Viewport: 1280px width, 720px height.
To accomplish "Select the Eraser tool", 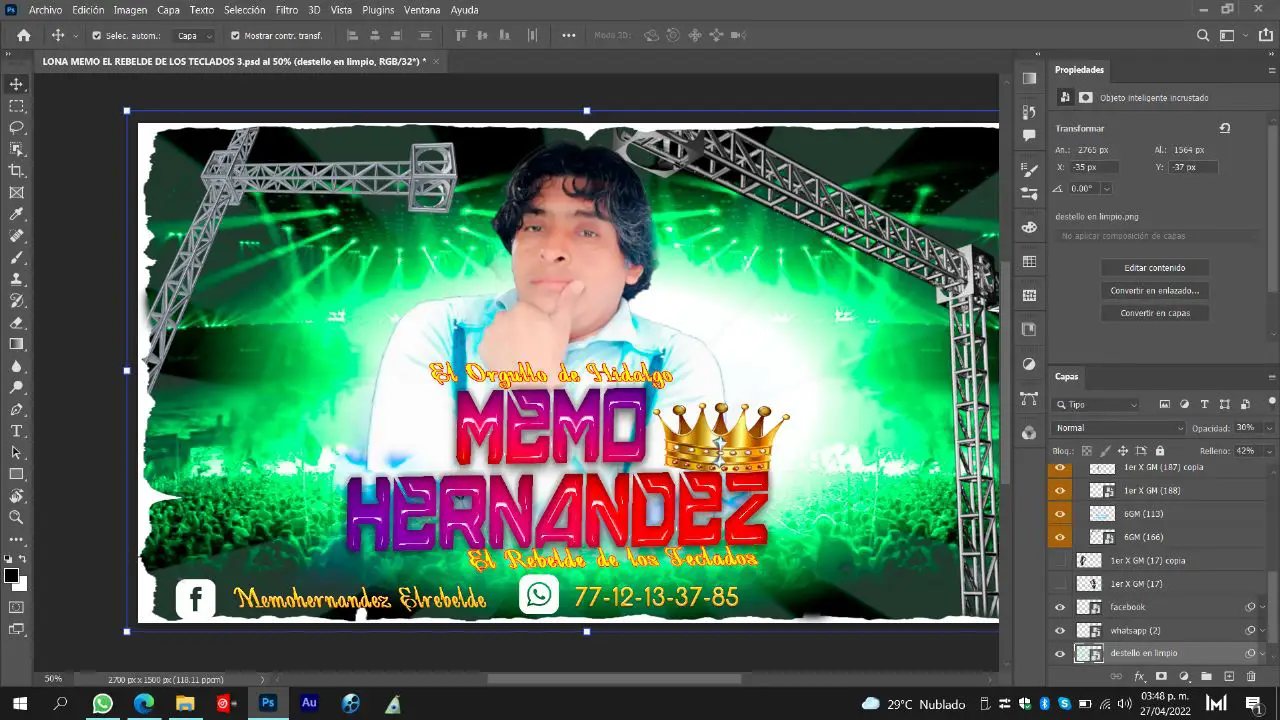I will coord(17,323).
